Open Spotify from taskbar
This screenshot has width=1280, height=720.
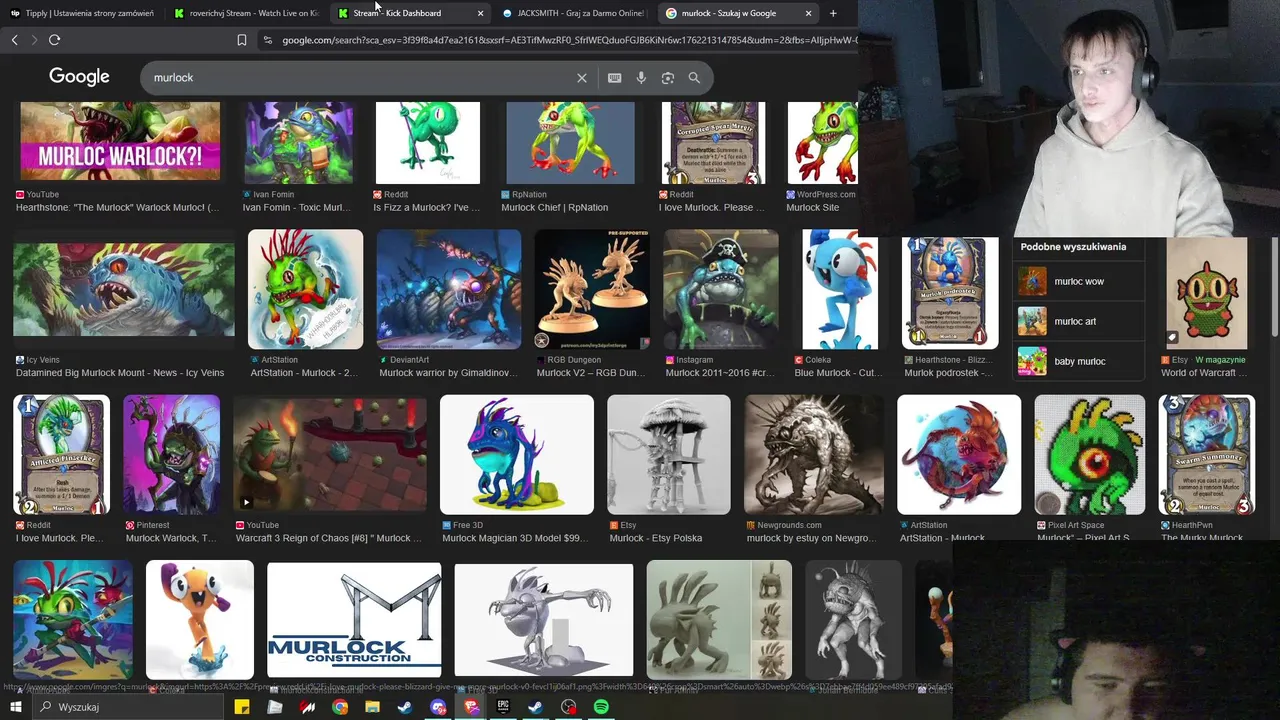tap(601, 707)
